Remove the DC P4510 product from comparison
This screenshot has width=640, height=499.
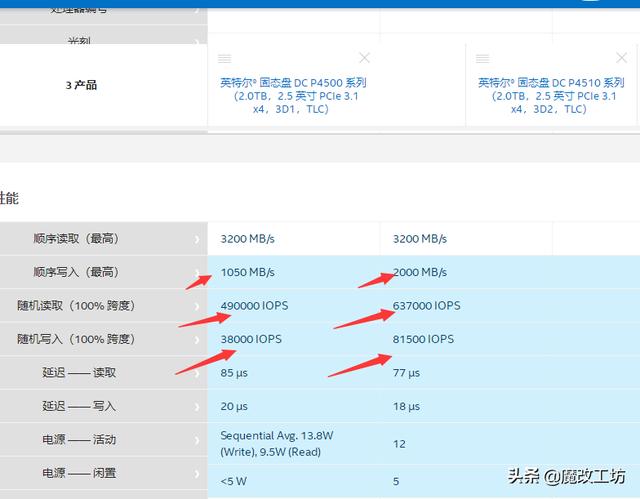point(622,58)
